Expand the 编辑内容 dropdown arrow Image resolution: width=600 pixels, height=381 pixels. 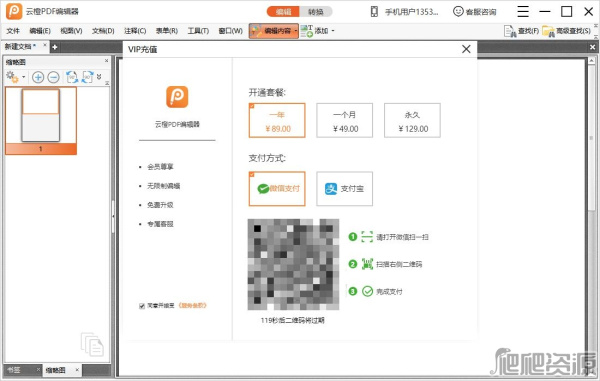[296, 31]
